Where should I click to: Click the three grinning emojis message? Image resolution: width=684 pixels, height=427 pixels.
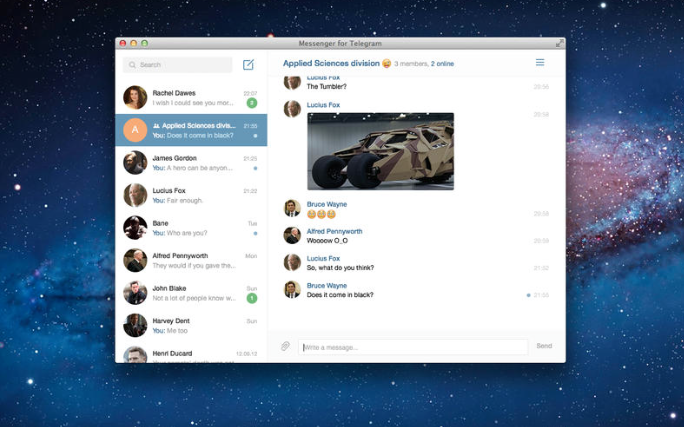point(321,214)
